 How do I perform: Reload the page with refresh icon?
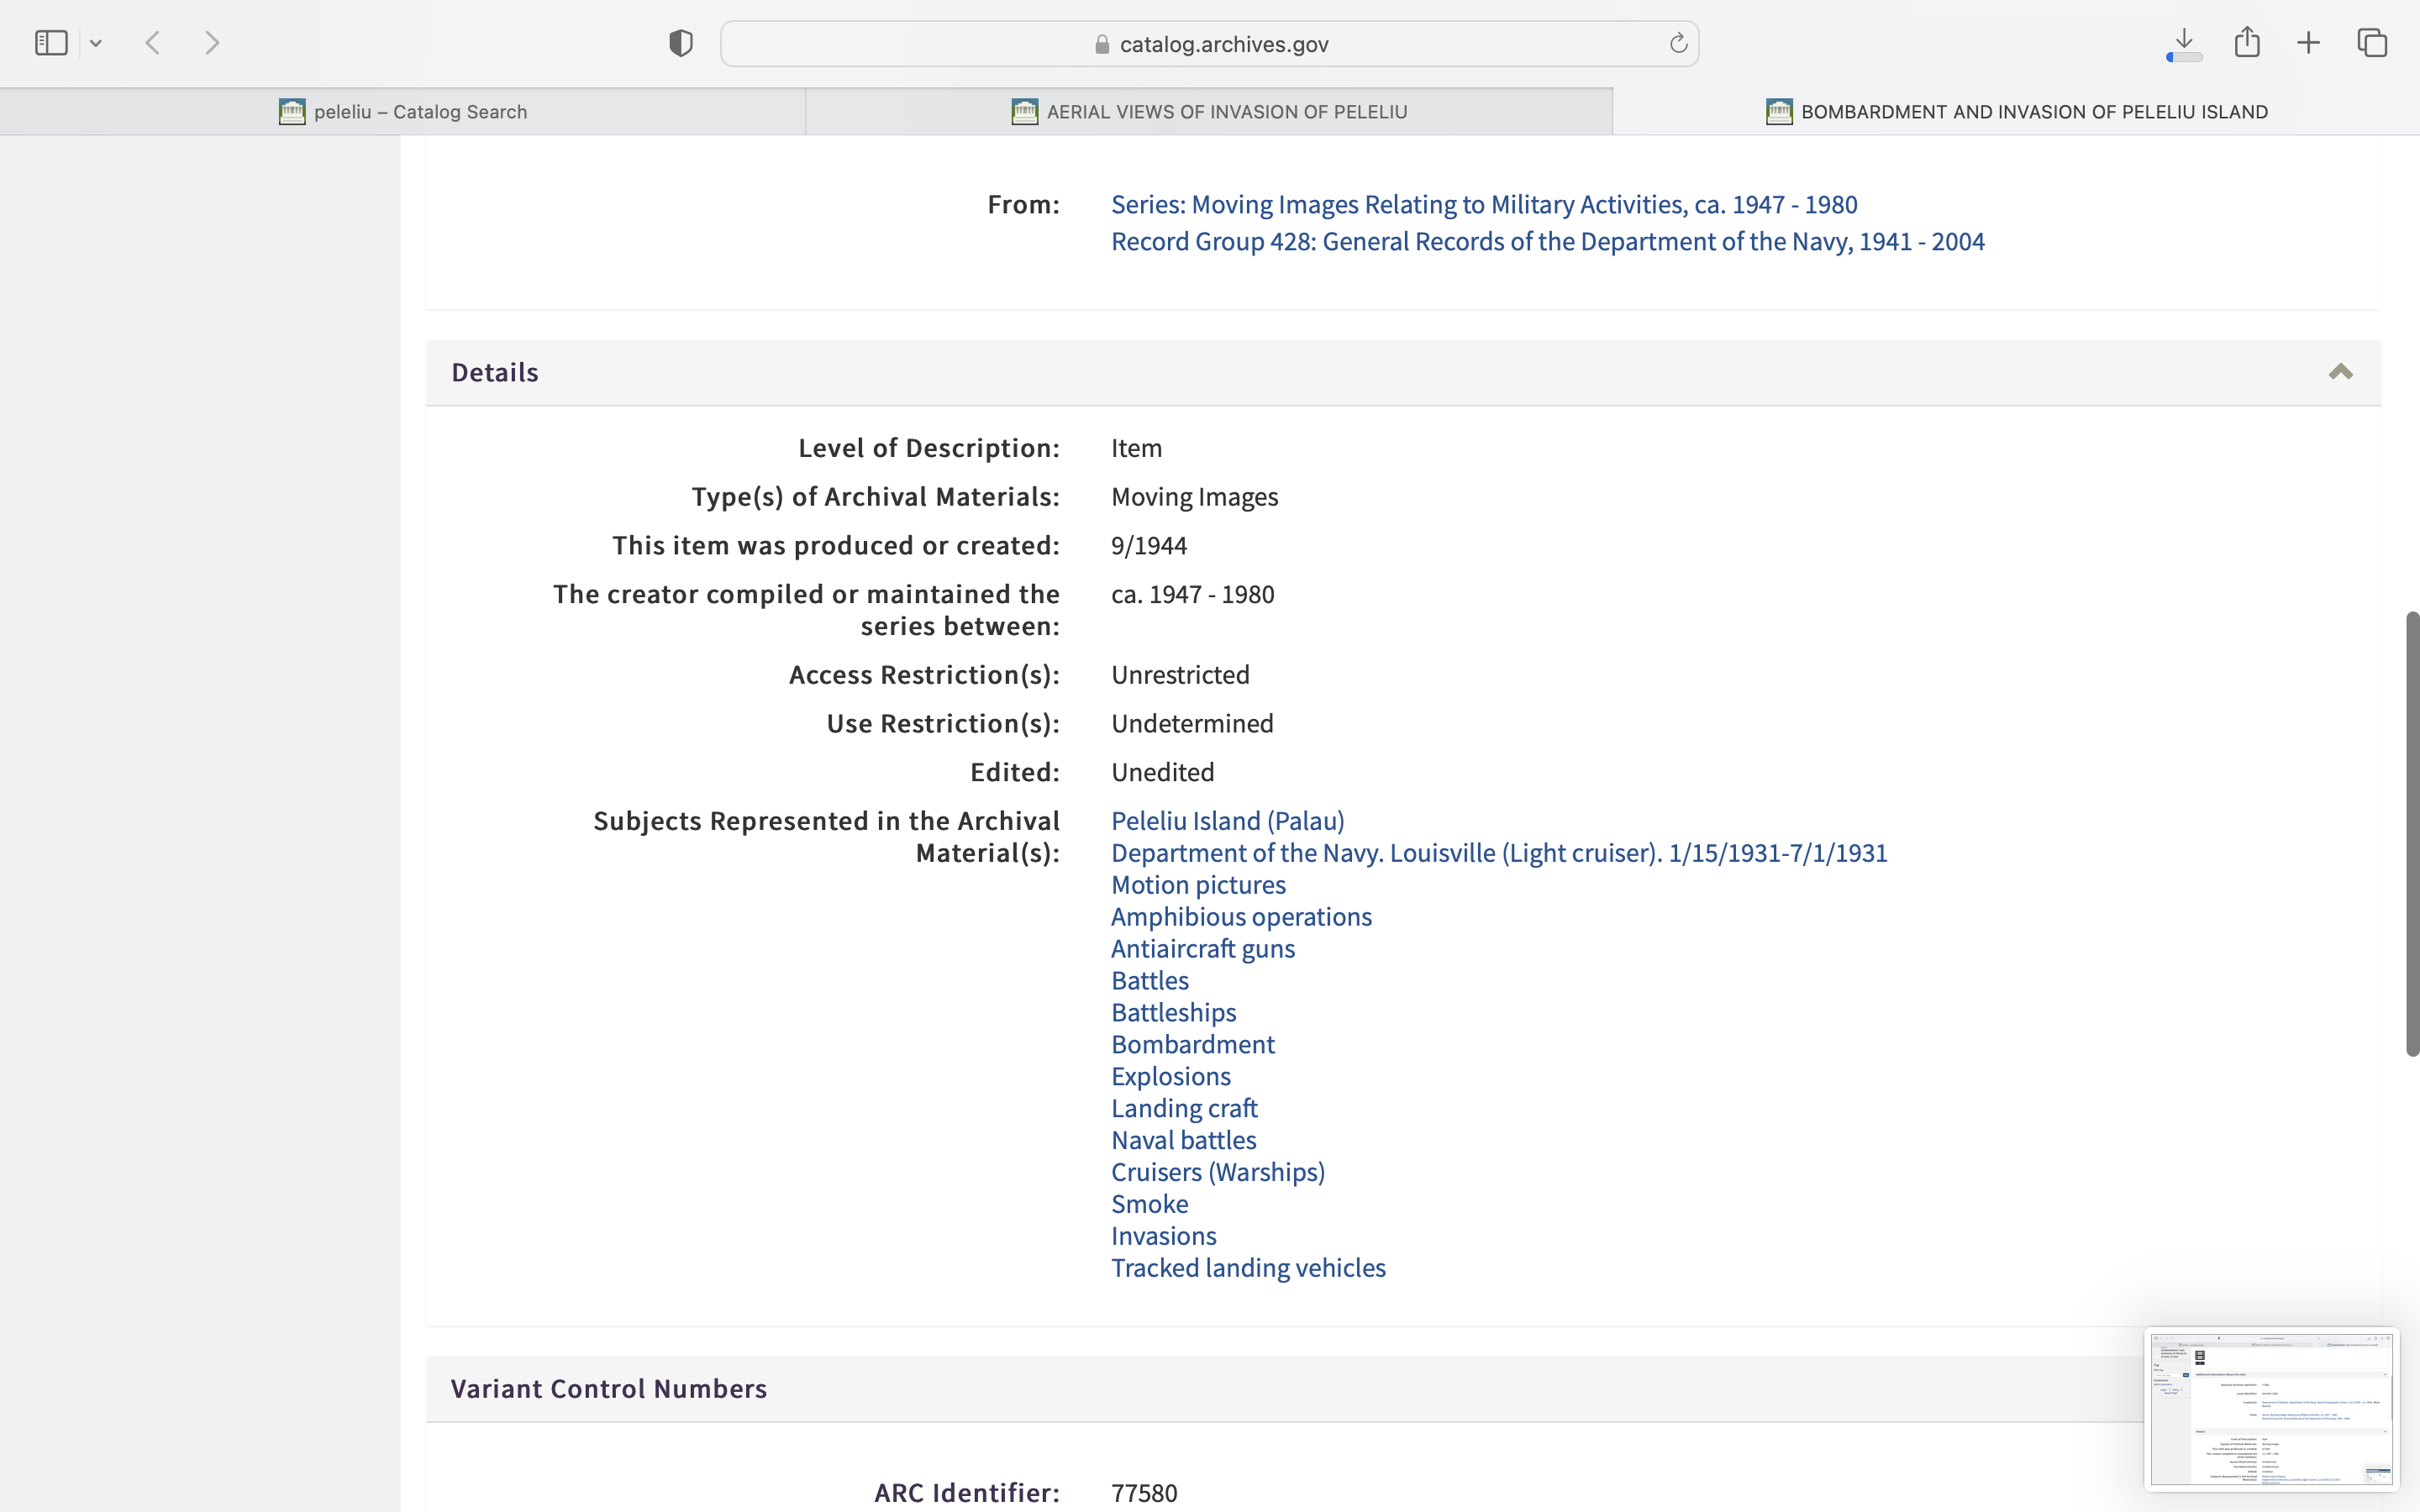click(x=1678, y=43)
